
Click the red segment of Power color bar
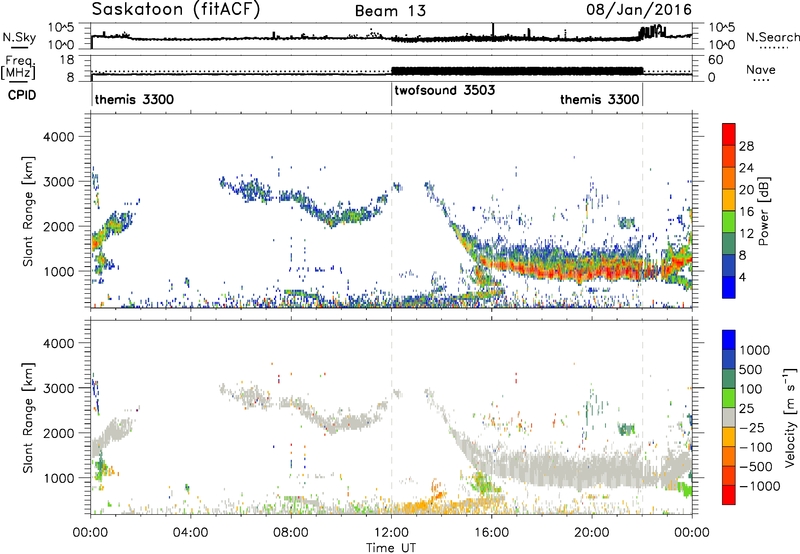[729, 134]
